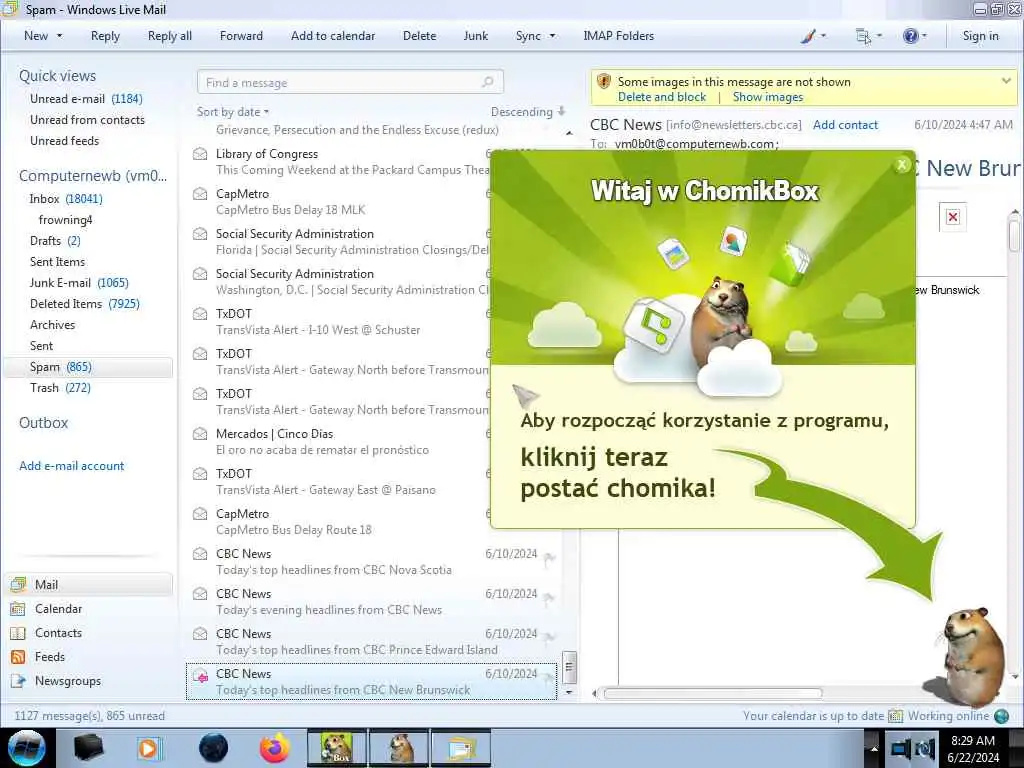Screen dimensions: 1024x768
Task: Open the Junk E-mail folder
Action: click(x=79, y=282)
